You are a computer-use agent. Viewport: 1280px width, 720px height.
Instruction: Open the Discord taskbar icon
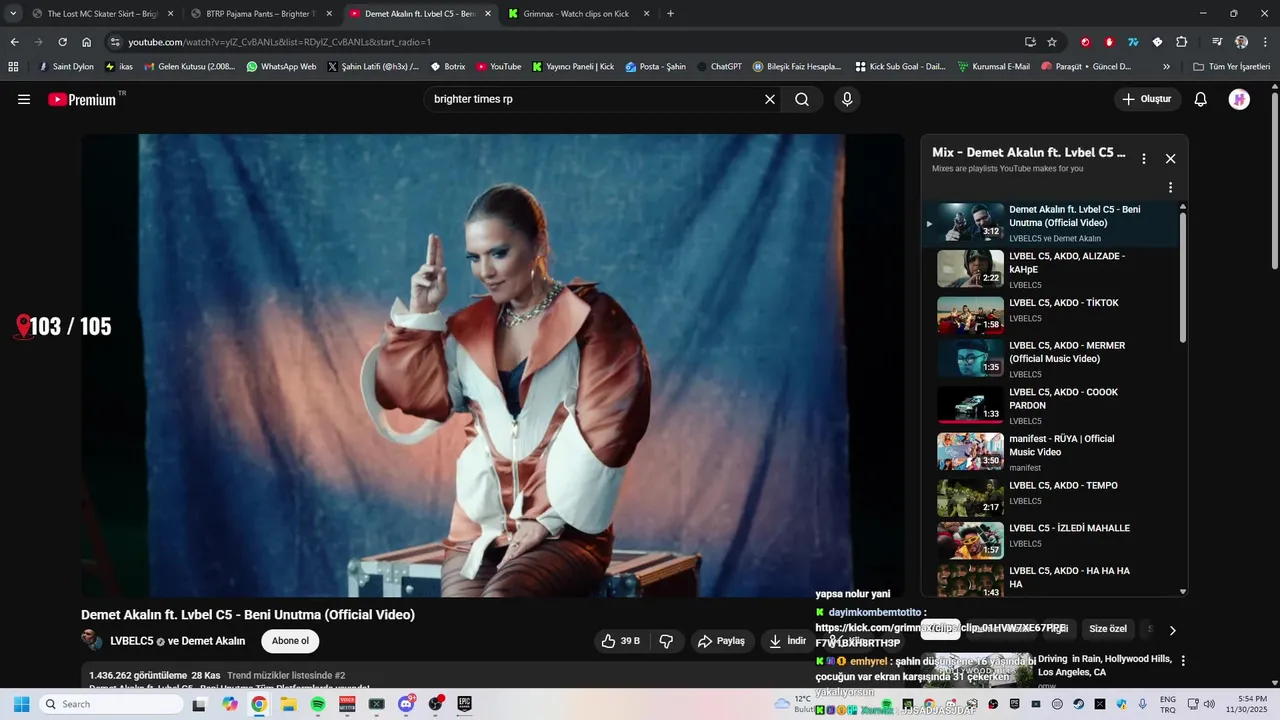pos(406,704)
